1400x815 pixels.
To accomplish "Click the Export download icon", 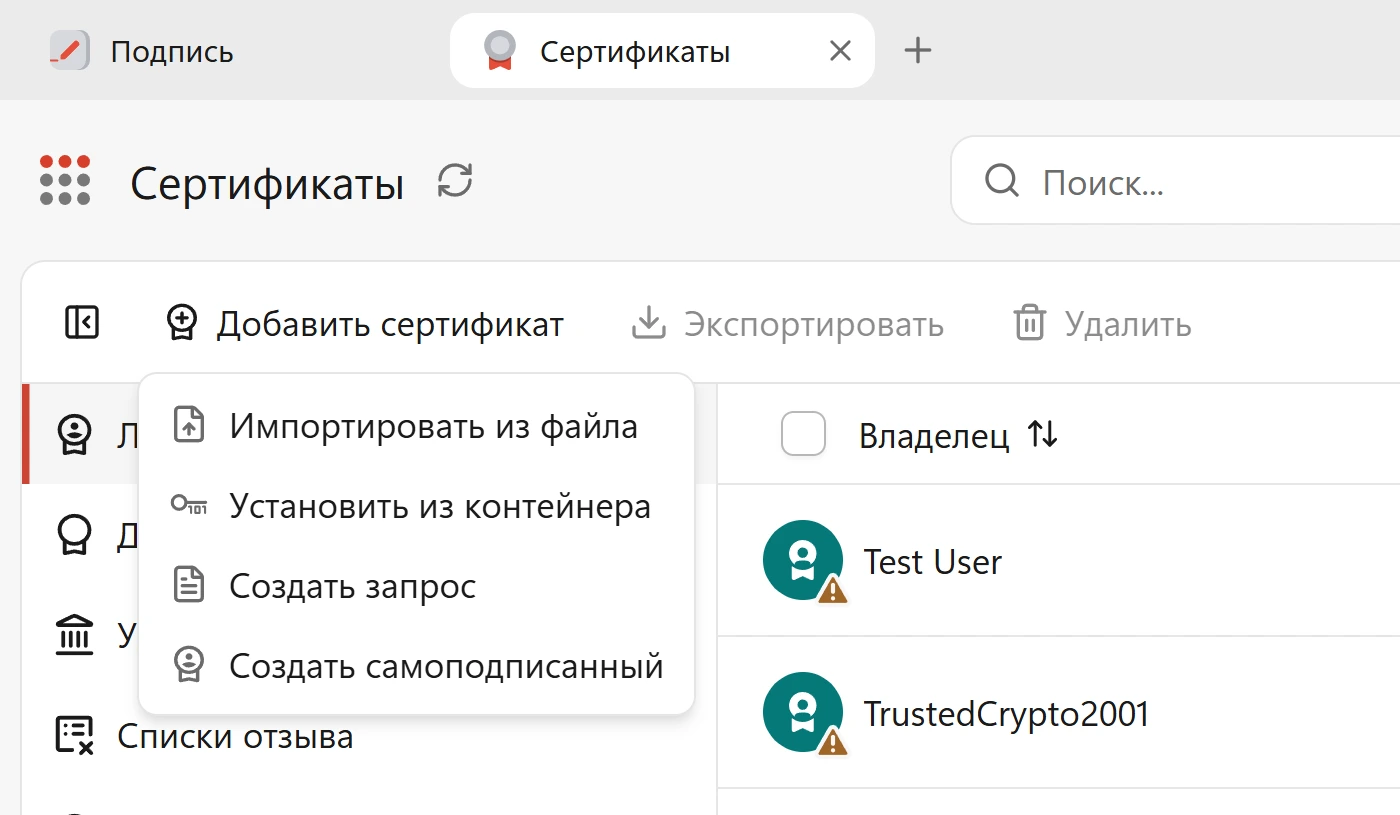I will point(649,323).
